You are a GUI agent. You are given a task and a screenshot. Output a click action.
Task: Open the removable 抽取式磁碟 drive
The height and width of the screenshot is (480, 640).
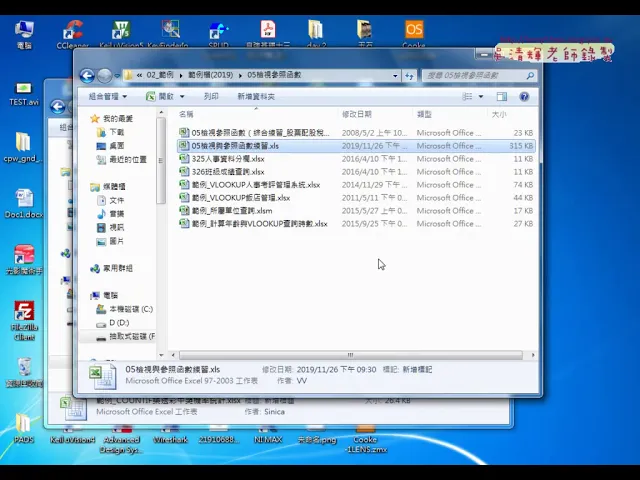[x=132, y=336]
